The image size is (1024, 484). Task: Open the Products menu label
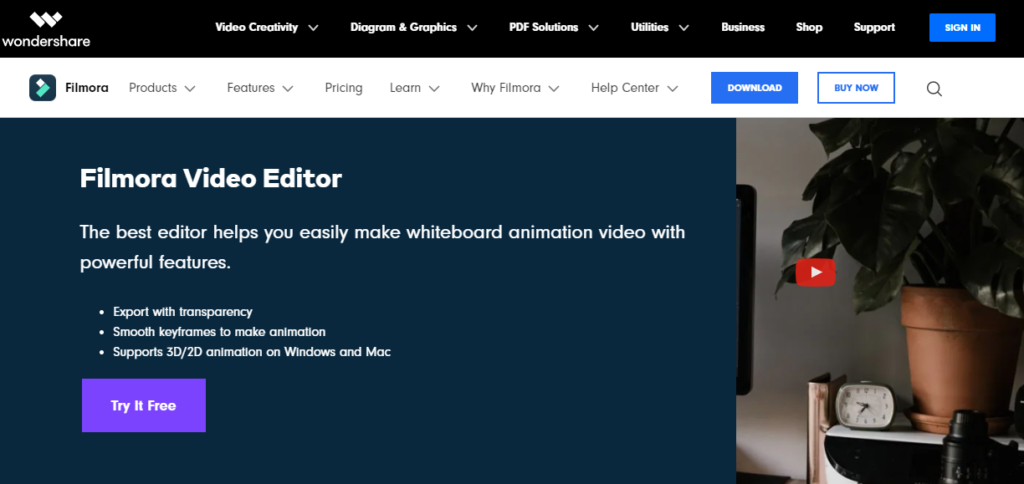(x=153, y=88)
